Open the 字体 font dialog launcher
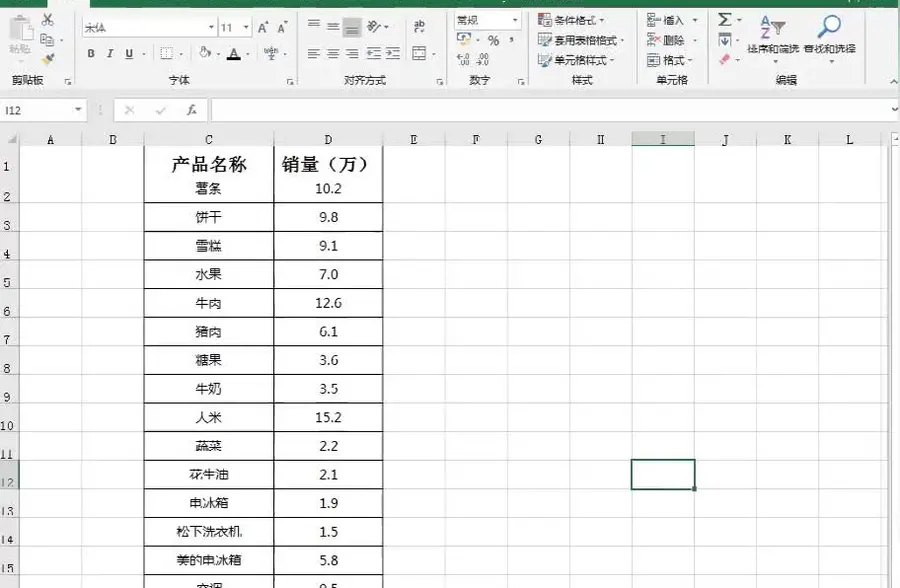The image size is (900, 588). 290,82
